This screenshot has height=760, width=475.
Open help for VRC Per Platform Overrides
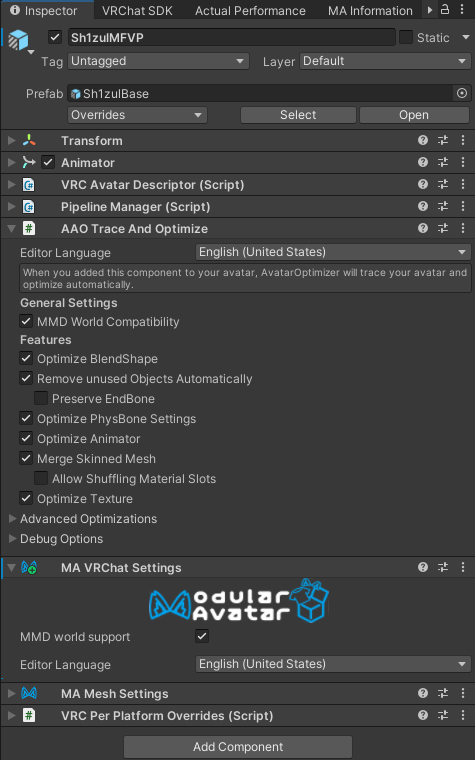point(423,715)
